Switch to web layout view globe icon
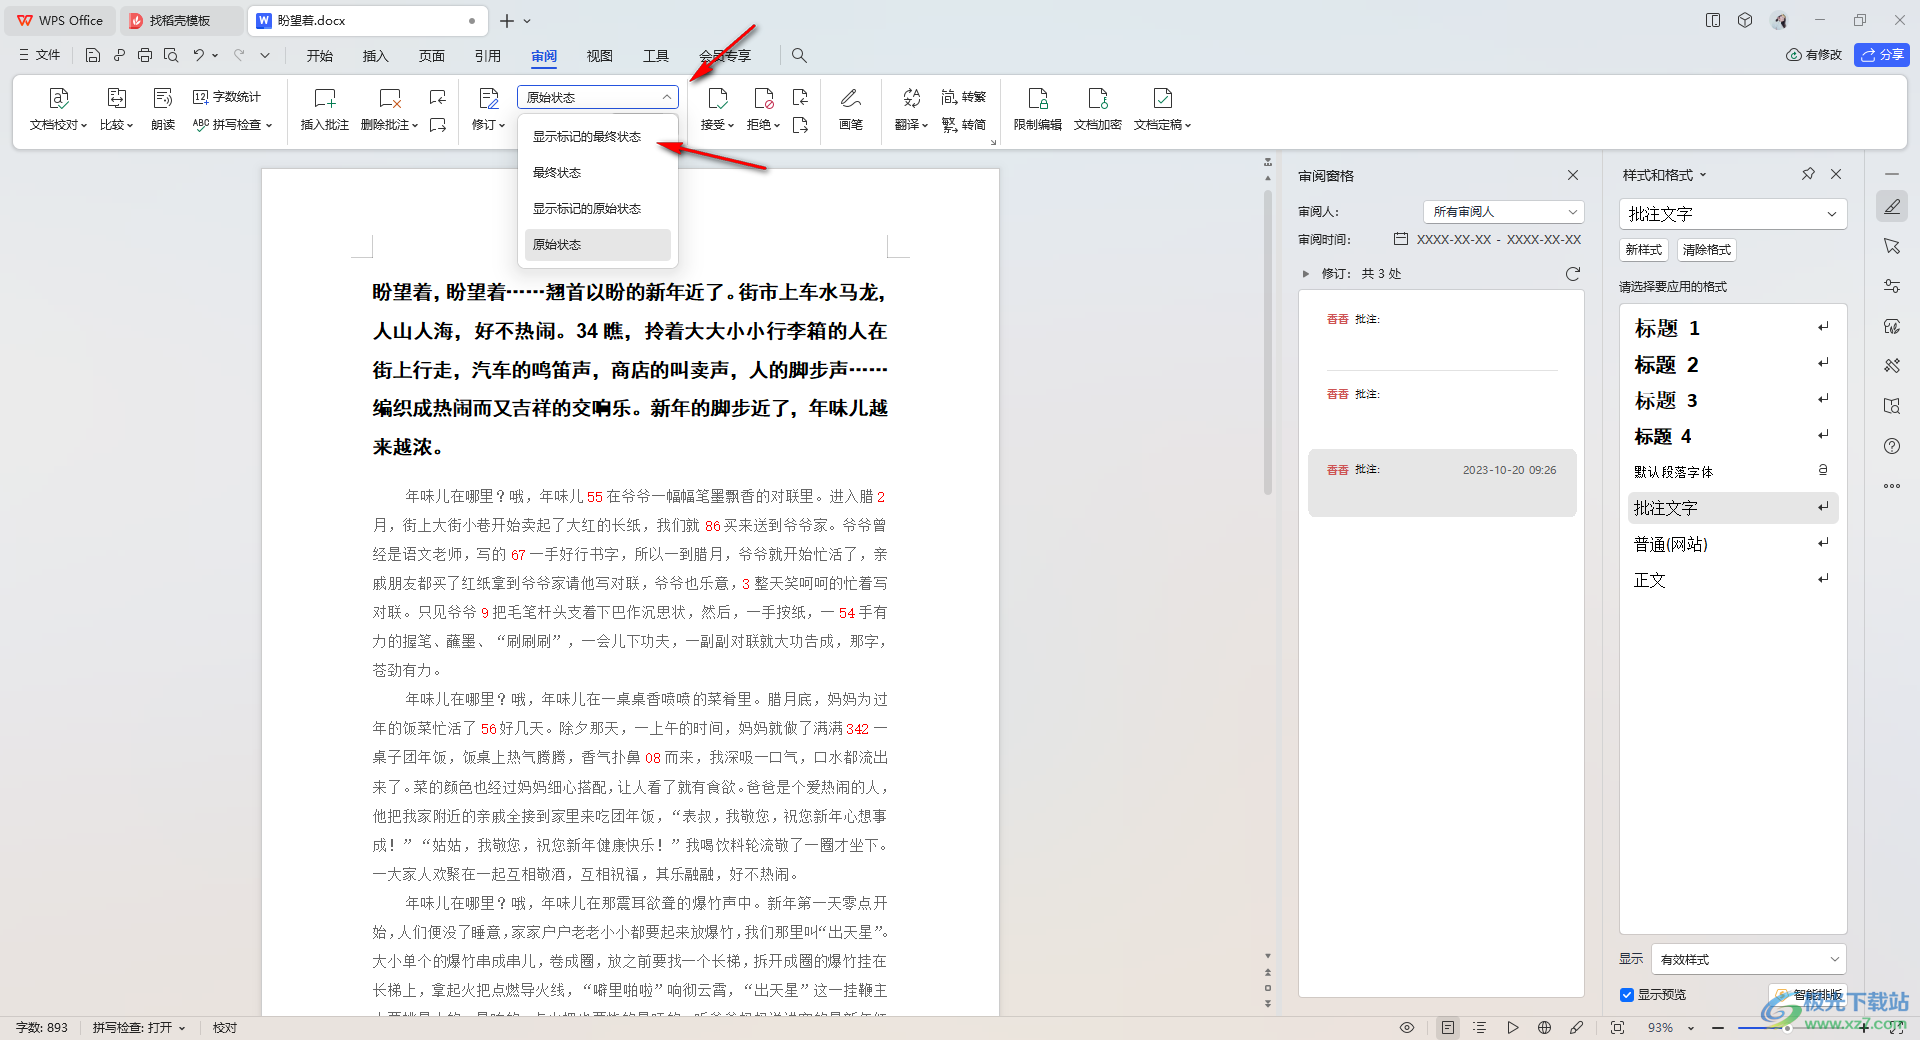The width and height of the screenshot is (1920, 1040). click(1545, 1028)
